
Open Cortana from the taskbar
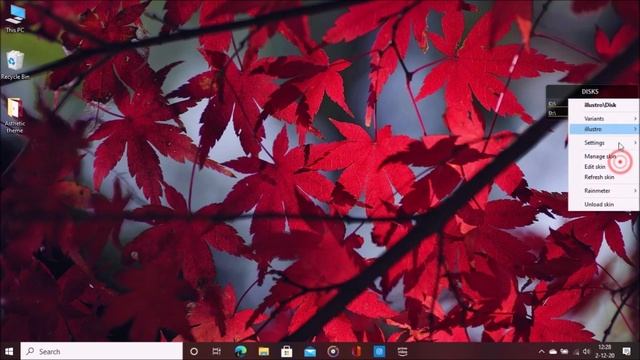194,351
